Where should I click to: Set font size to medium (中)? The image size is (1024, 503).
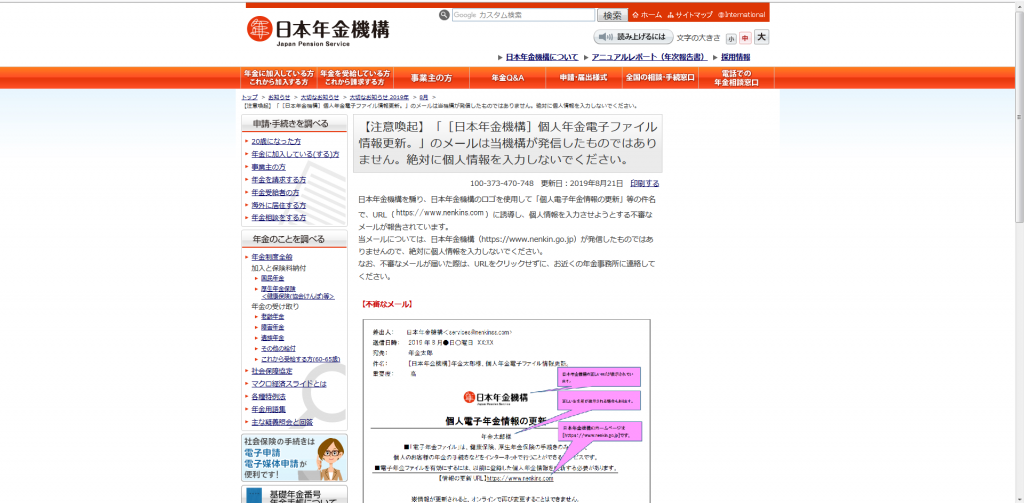[745, 39]
